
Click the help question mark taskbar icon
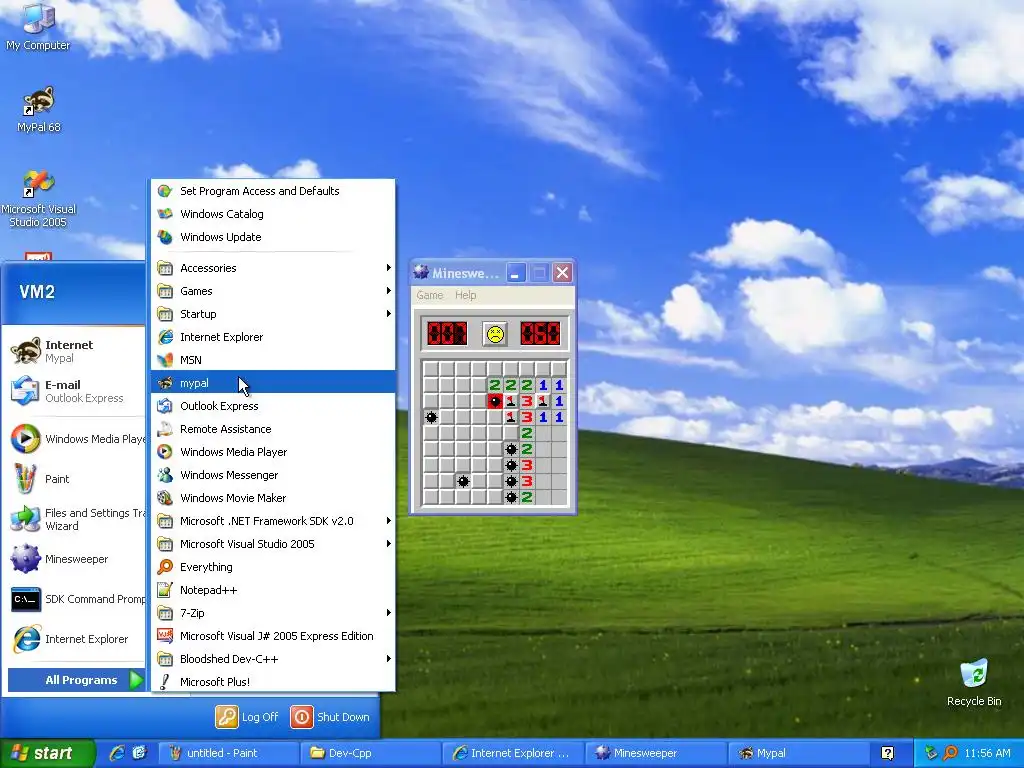pos(887,753)
